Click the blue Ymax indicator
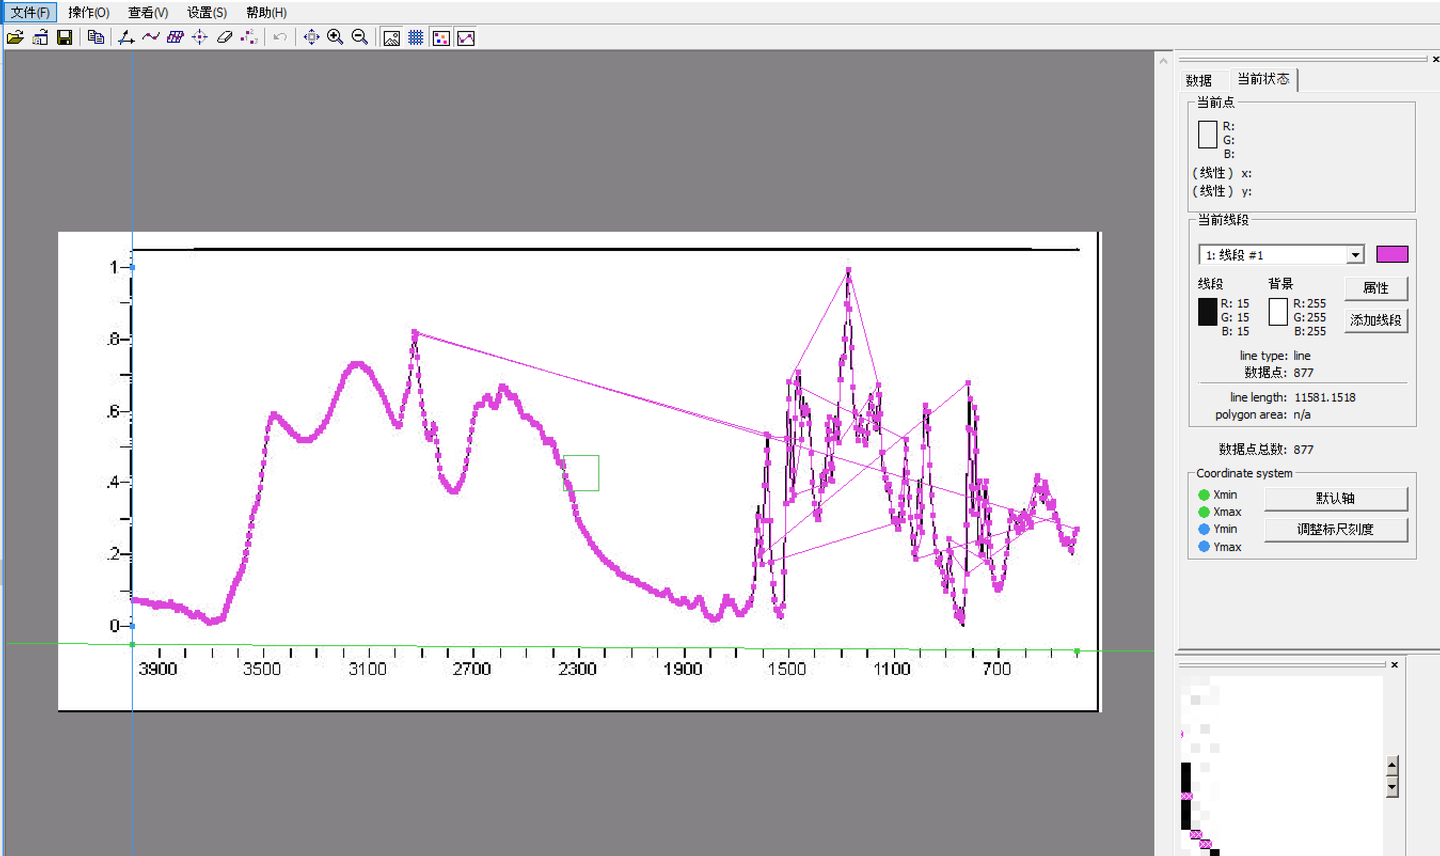This screenshot has height=856, width=1440. point(1204,547)
